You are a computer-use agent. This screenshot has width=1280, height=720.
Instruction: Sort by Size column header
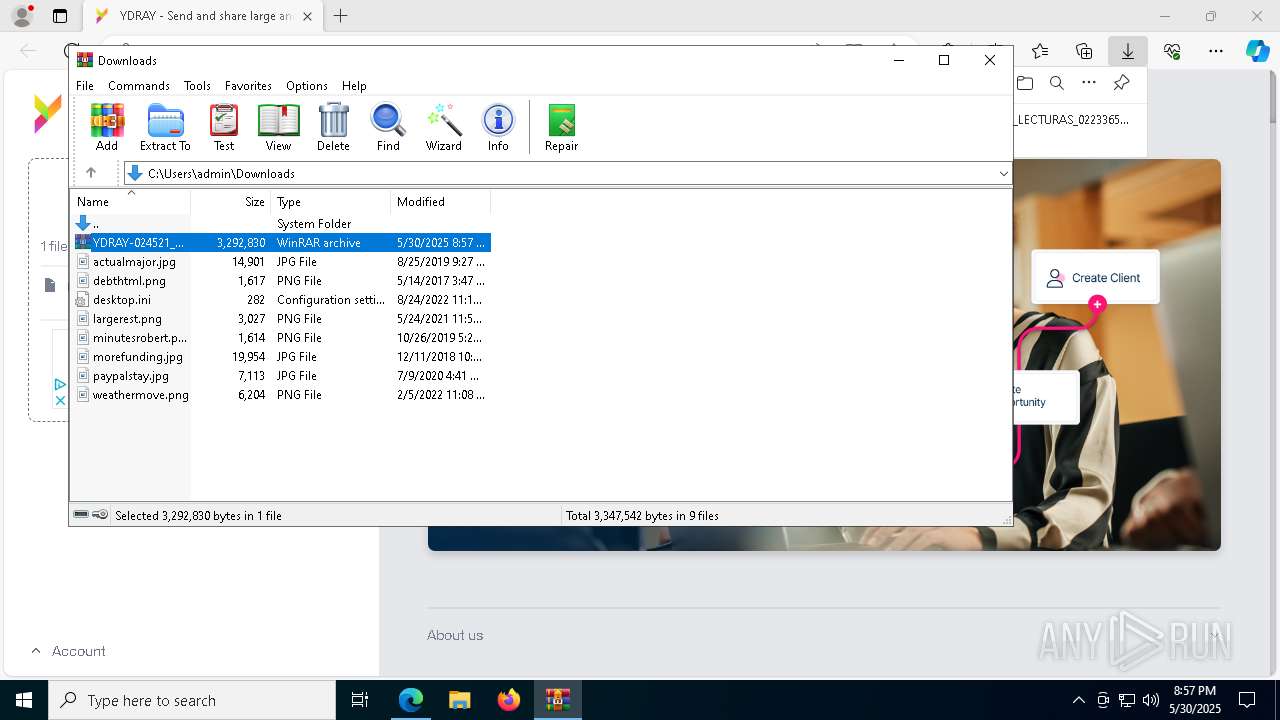231,202
